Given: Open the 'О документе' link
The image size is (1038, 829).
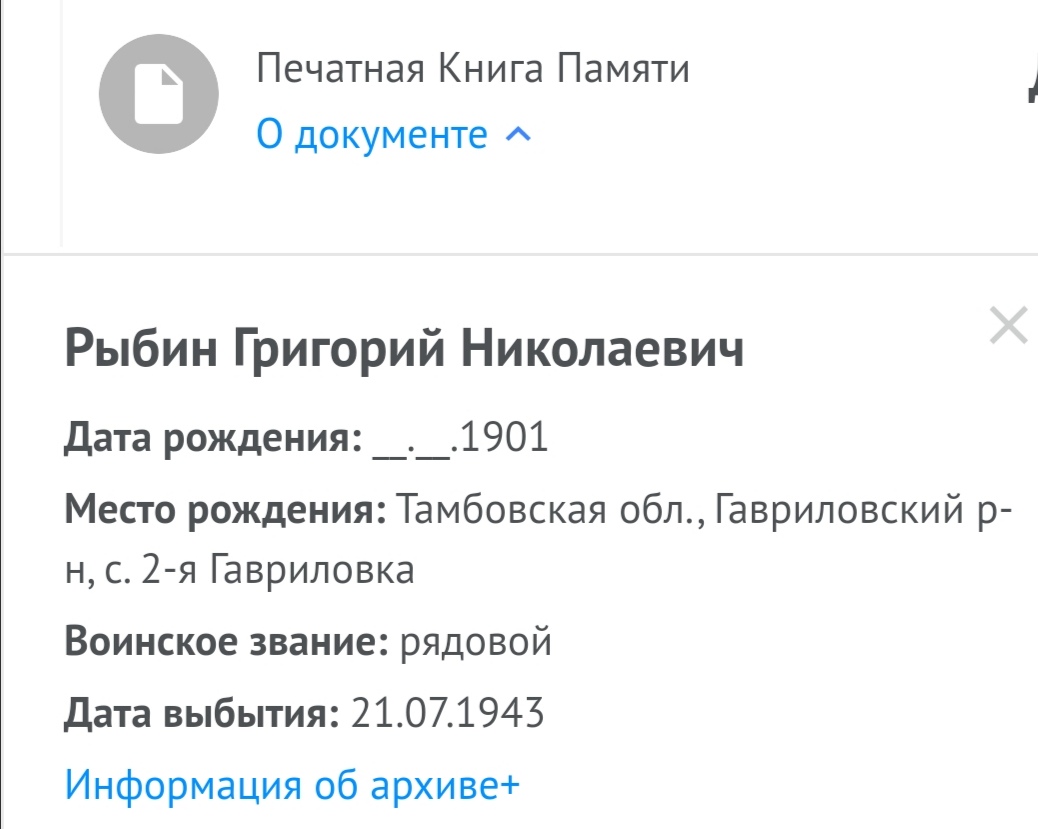Looking at the screenshot, I should [372, 134].
